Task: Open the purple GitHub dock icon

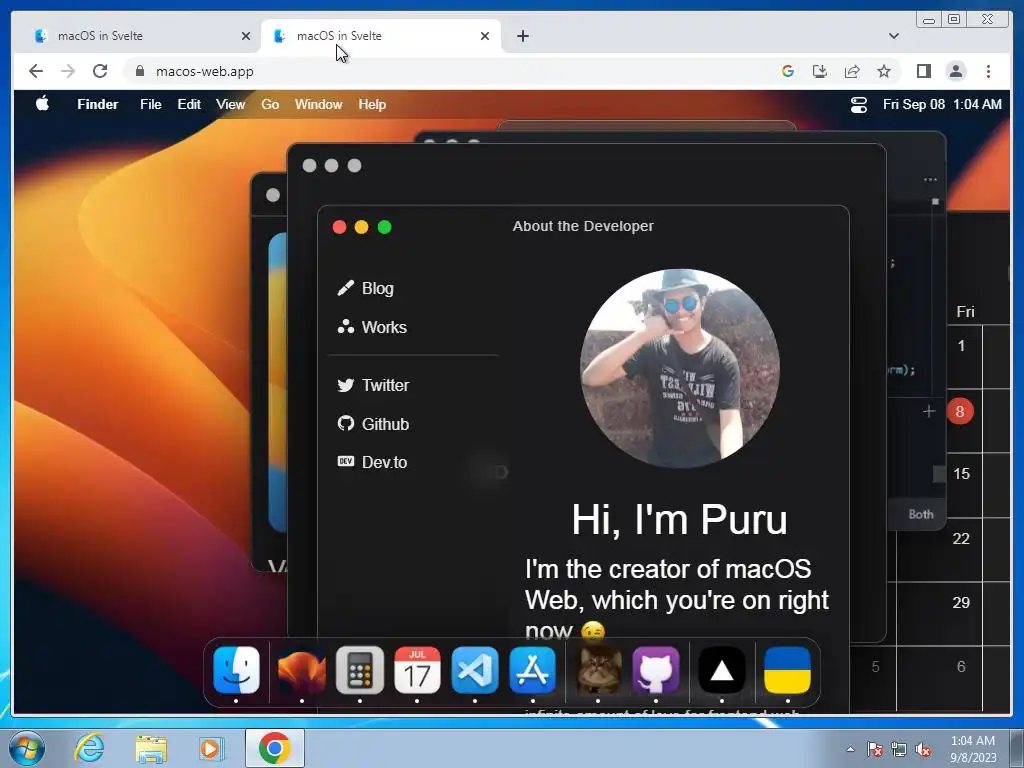Action: coord(656,670)
